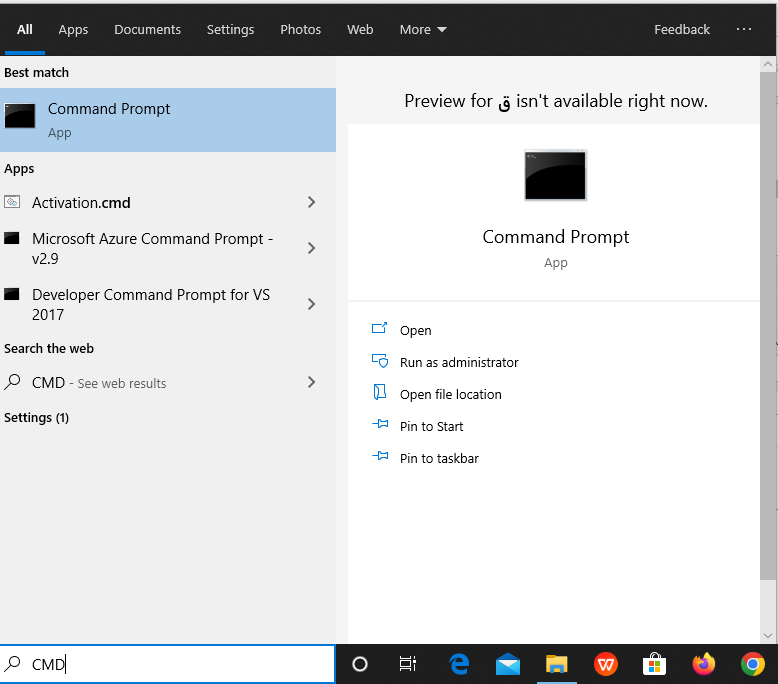The width and height of the screenshot is (778, 684).
Task: Open File Explorer from the taskbar
Action: click(x=557, y=664)
